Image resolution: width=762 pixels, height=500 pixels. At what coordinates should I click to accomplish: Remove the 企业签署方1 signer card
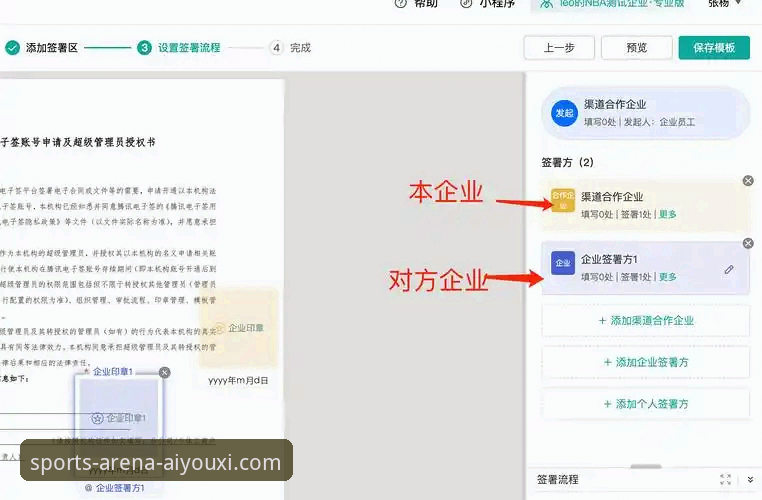(748, 243)
